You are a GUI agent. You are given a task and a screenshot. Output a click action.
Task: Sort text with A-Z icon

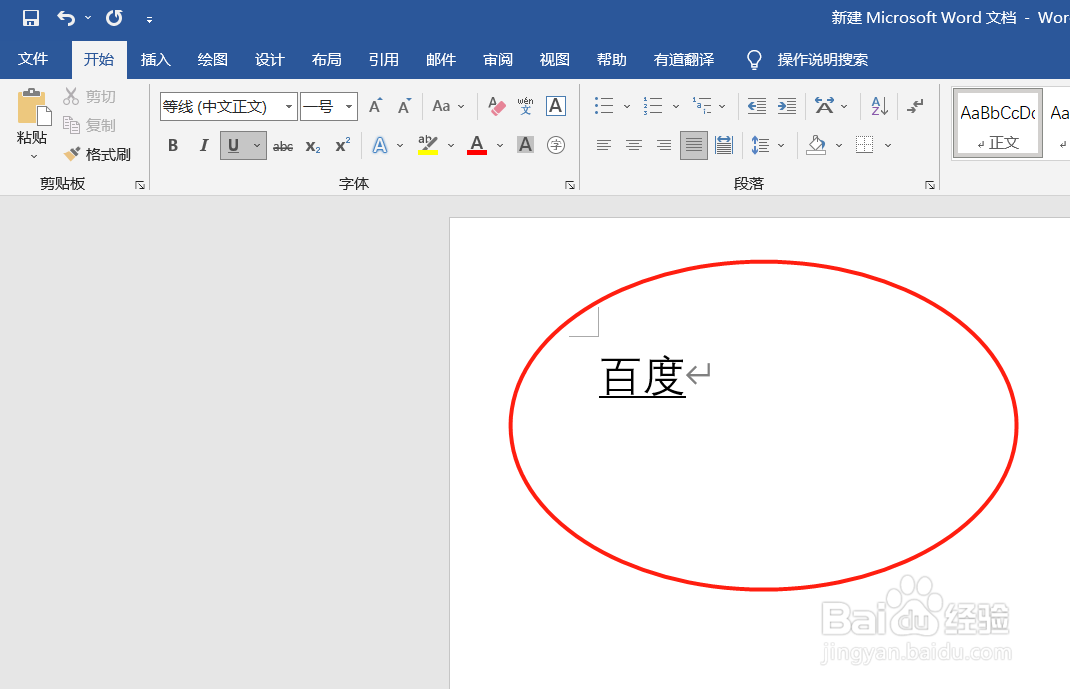point(880,106)
